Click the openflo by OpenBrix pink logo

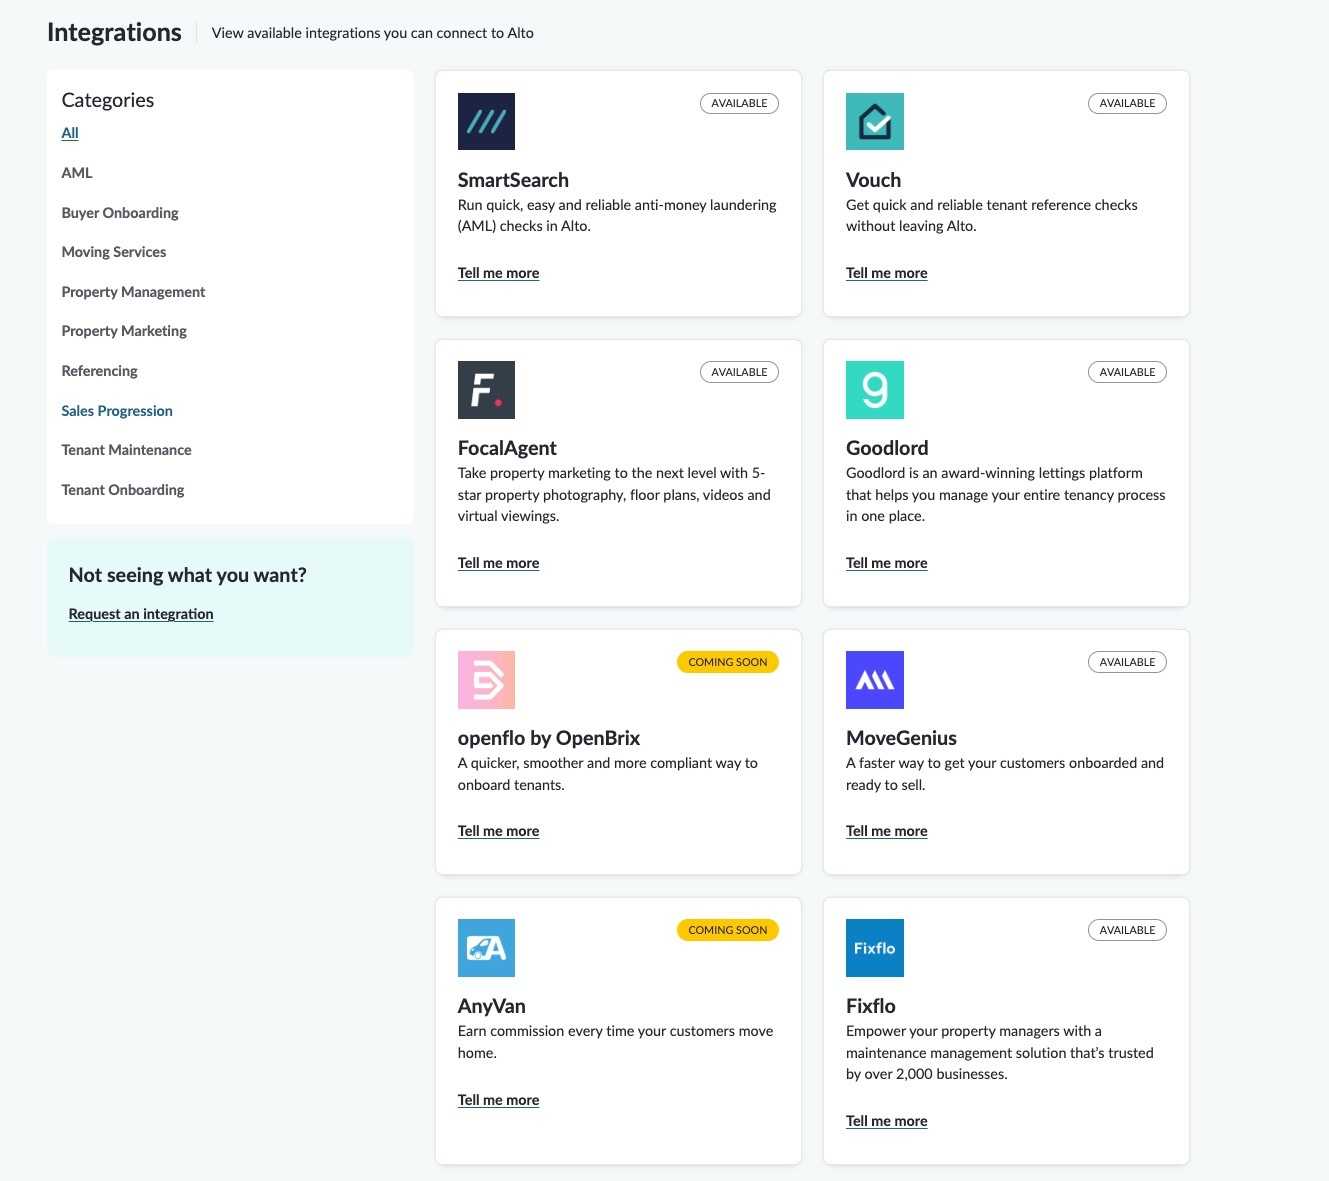coord(486,680)
